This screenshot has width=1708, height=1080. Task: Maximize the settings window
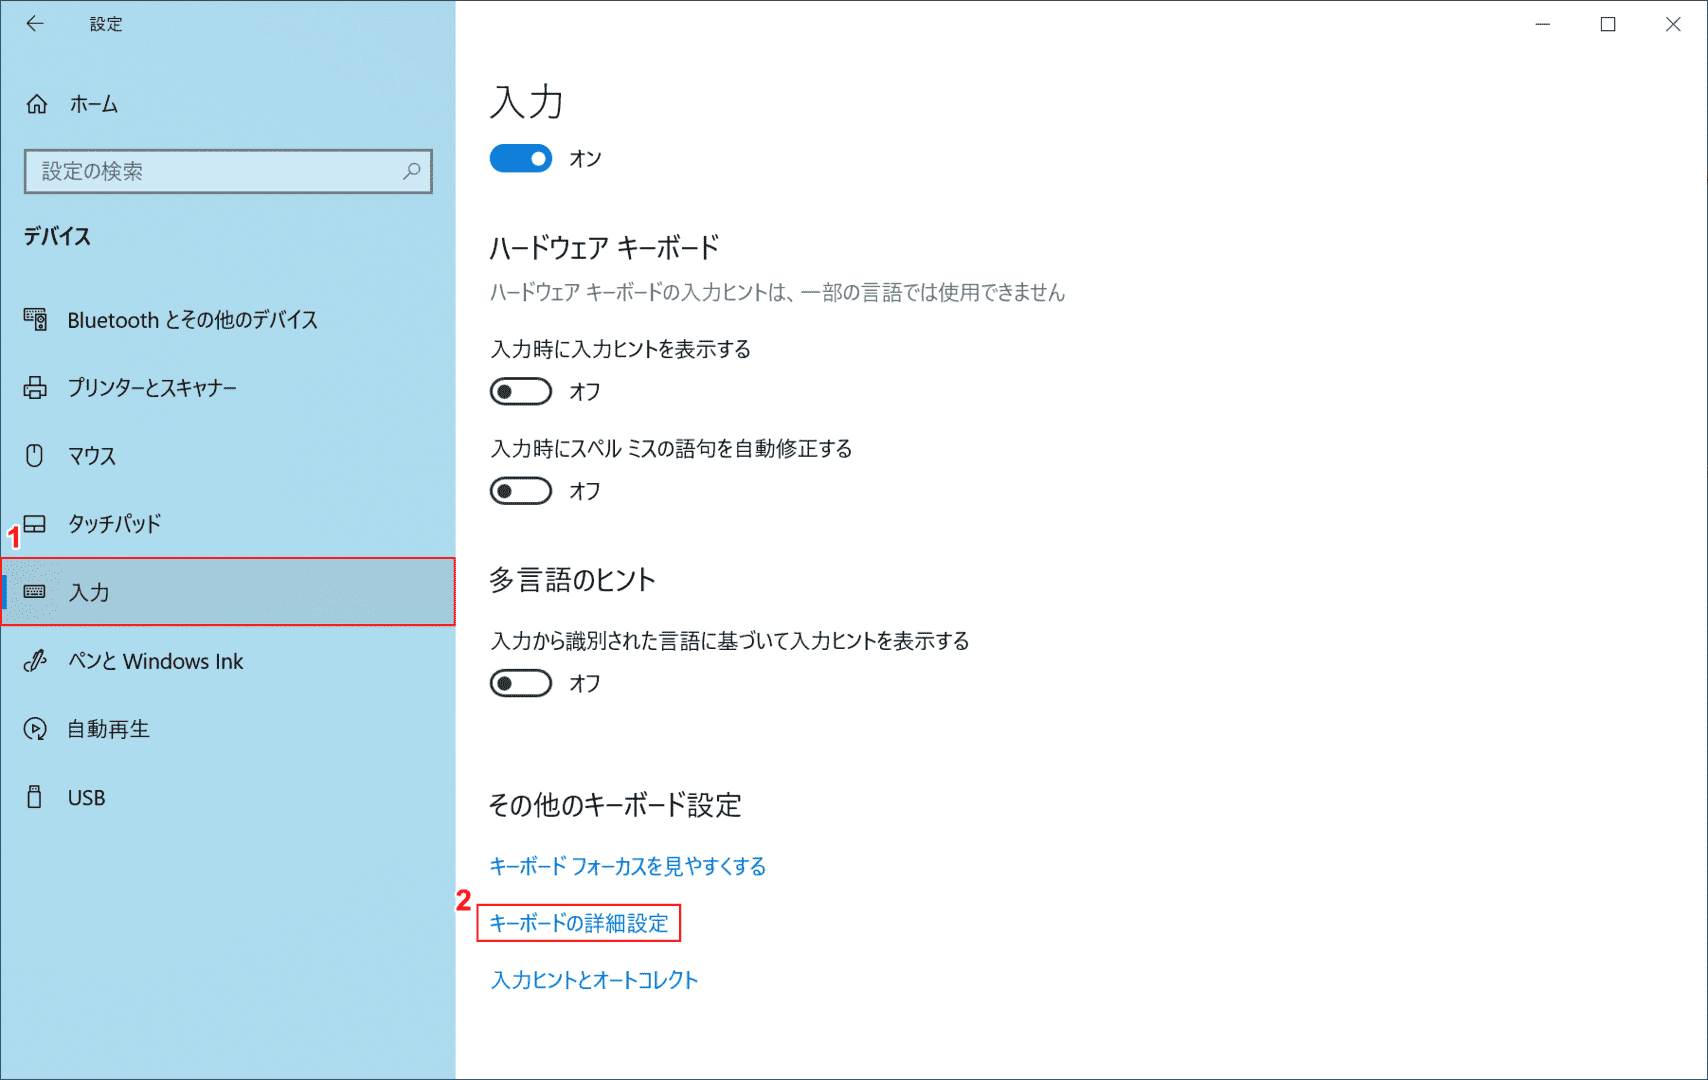coord(1608,24)
